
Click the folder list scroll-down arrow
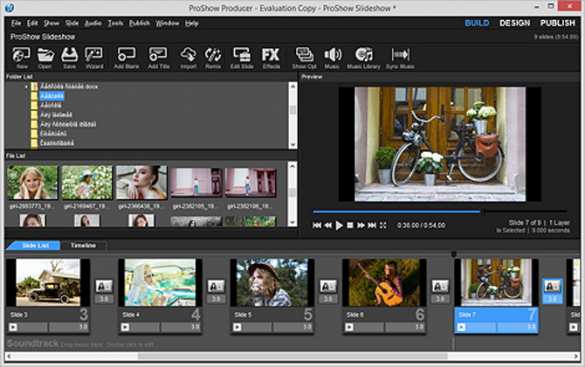[293, 145]
